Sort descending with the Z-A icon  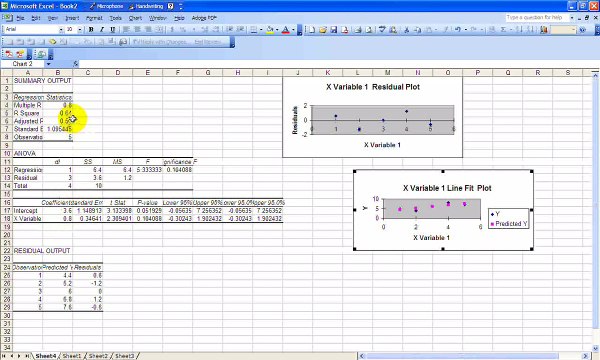pos(530,29)
